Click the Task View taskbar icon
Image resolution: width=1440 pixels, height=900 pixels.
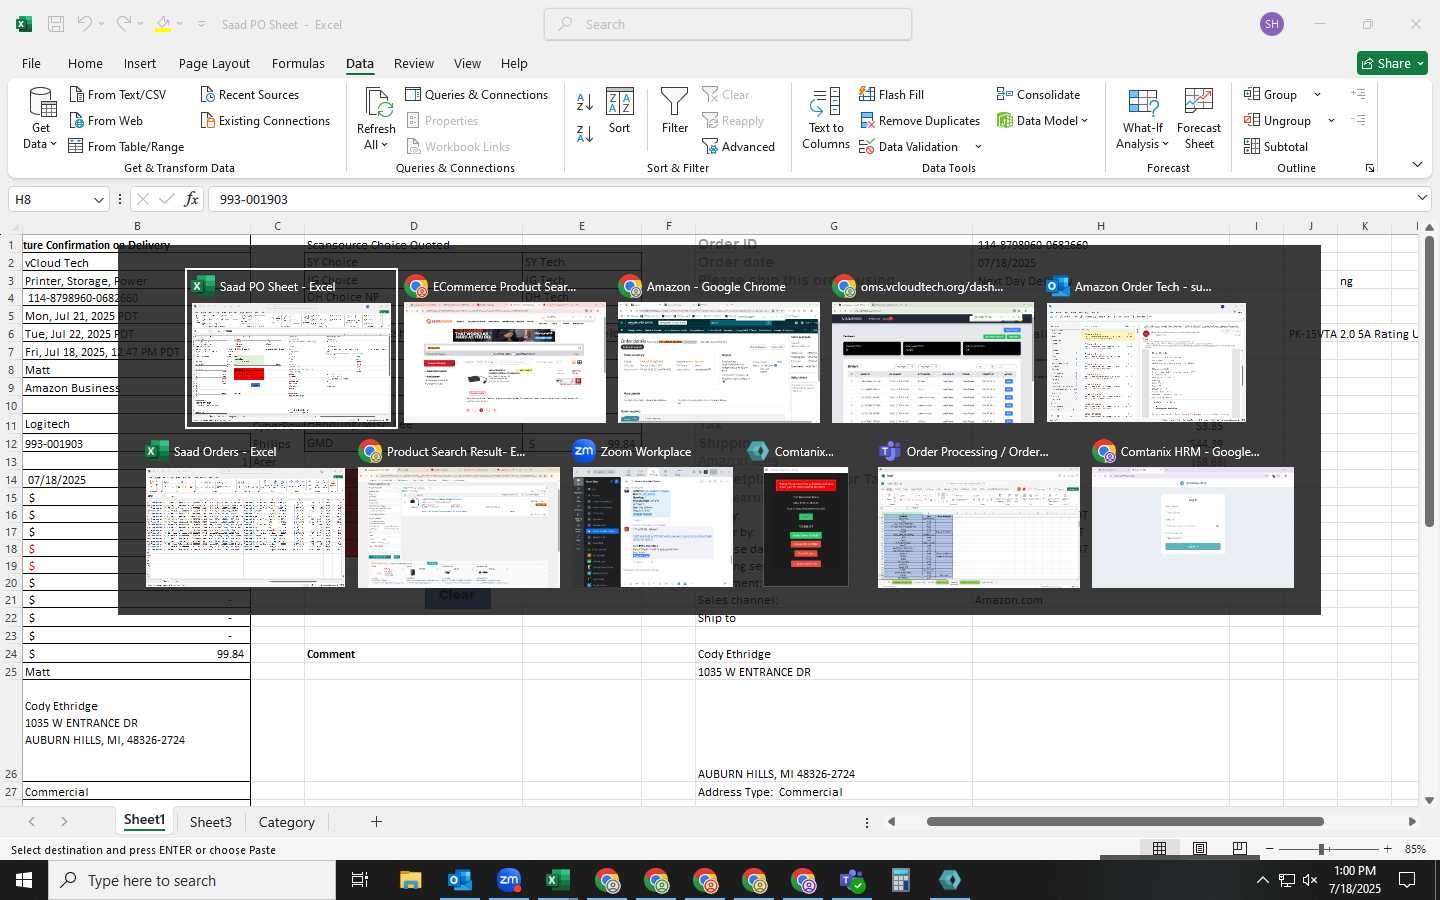tap(360, 880)
